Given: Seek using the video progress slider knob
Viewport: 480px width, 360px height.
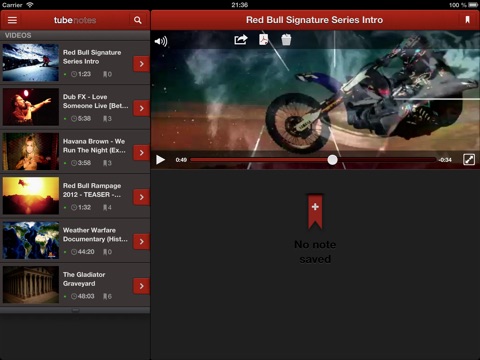Looking at the screenshot, I should [332, 160].
